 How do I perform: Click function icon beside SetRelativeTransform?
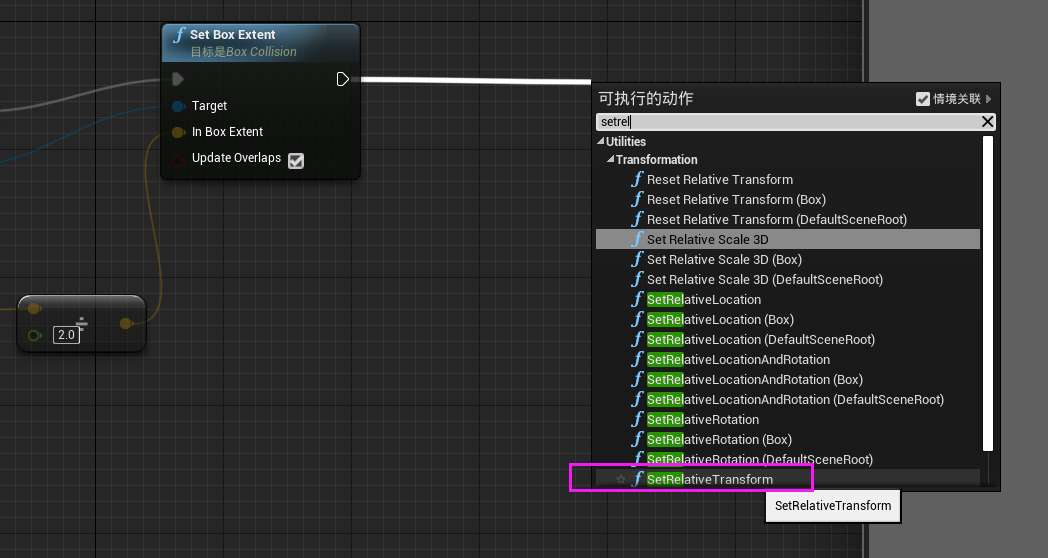(x=638, y=479)
